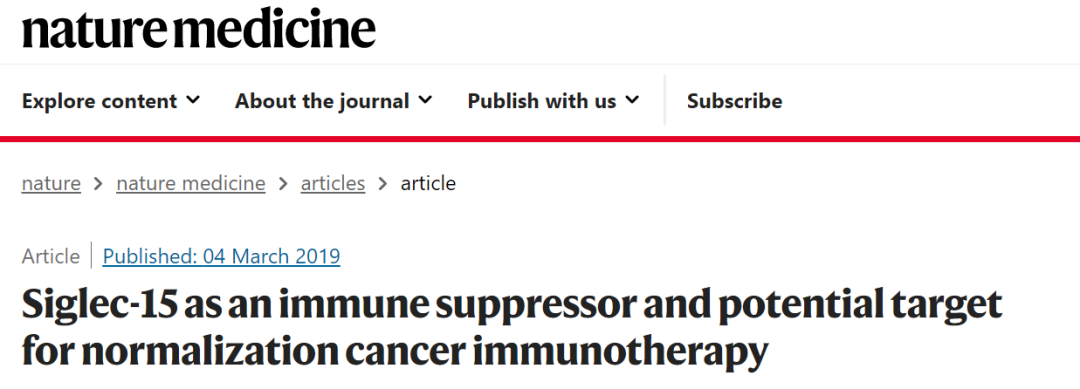Select the current article breadcrumb text
The height and width of the screenshot is (389, 1080).
pos(428,183)
